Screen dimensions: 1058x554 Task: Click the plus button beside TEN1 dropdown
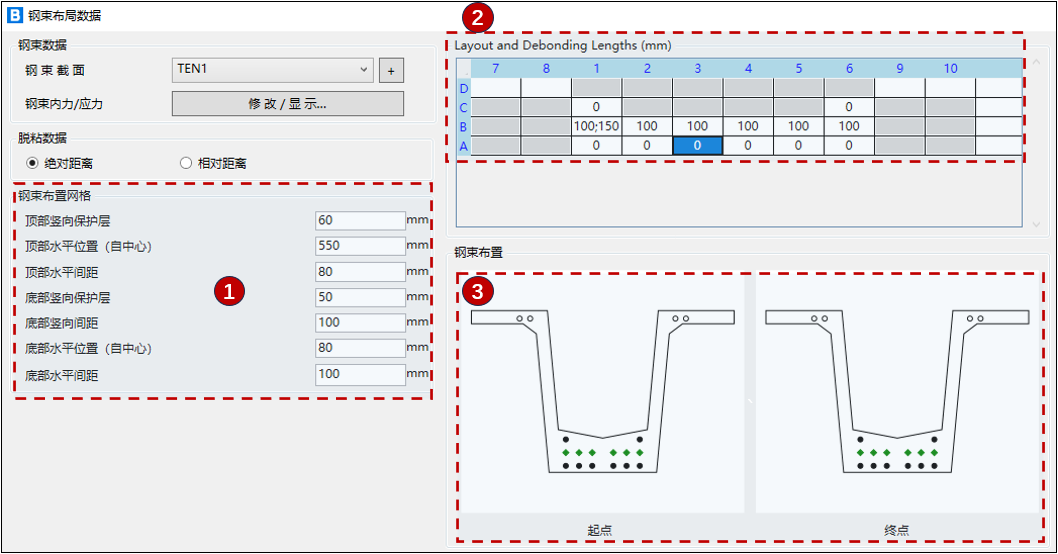391,70
